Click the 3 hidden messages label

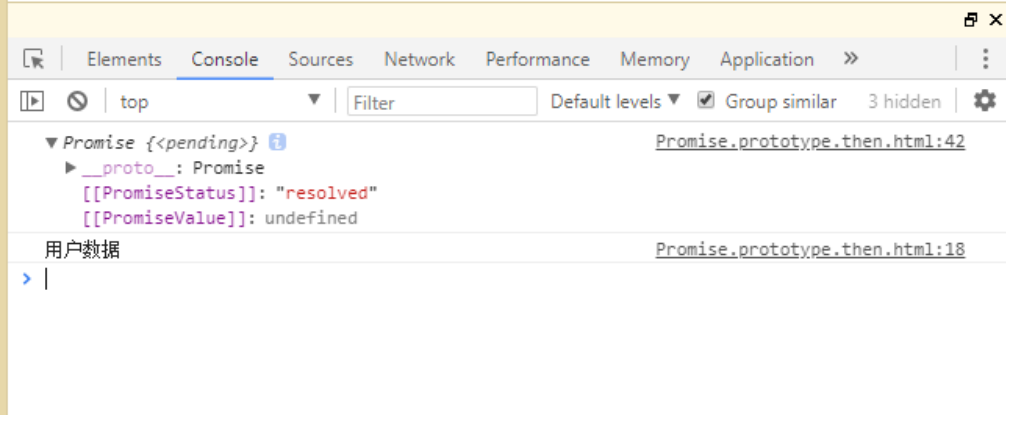pos(904,101)
